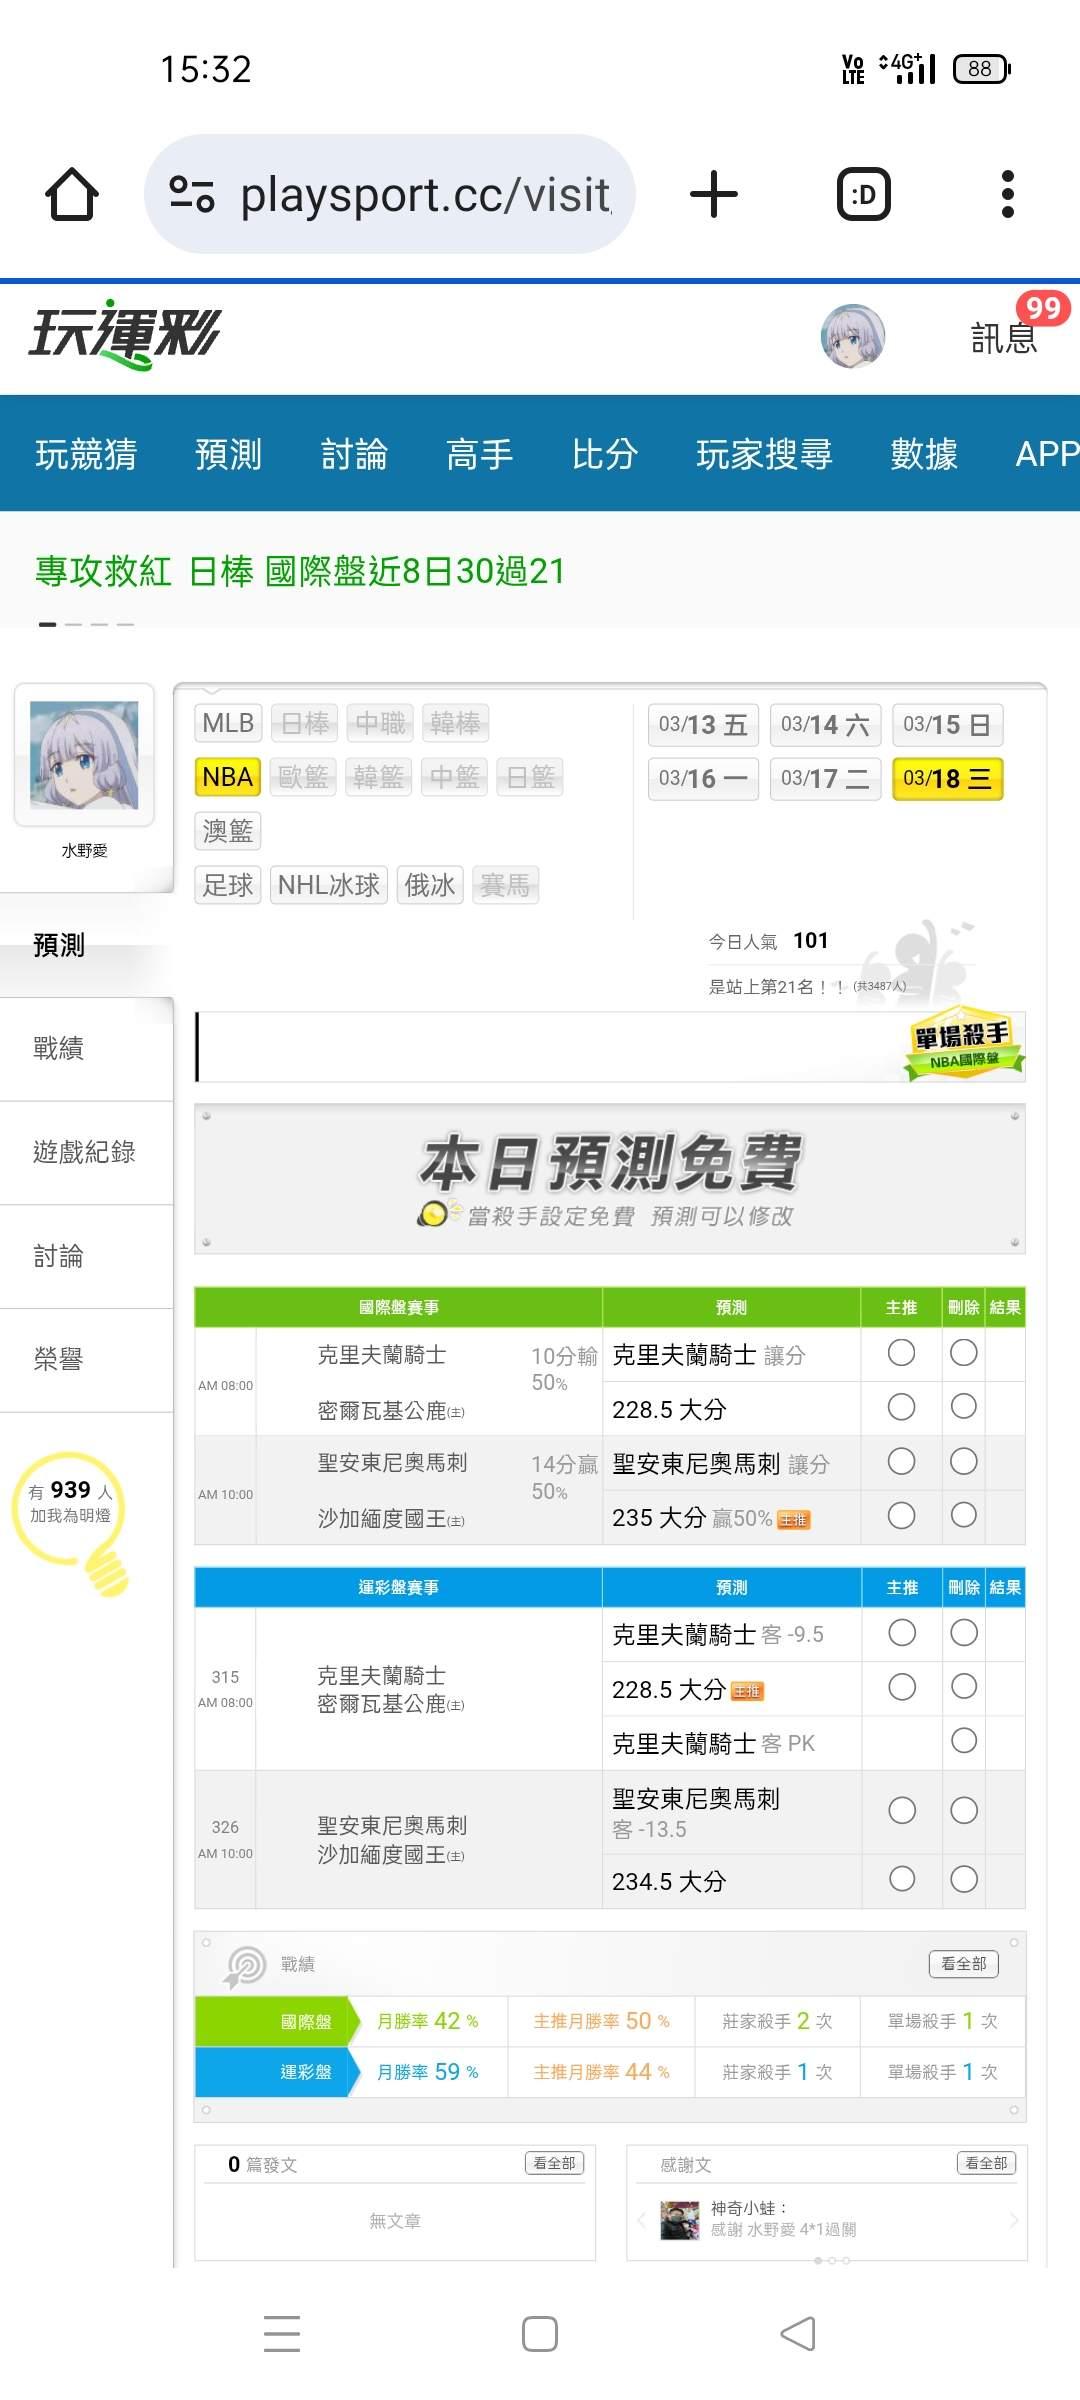Screen dimensions: 1080x2400
Task: Choose date 03/18 三
Action: pyautogui.click(x=947, y=779)
